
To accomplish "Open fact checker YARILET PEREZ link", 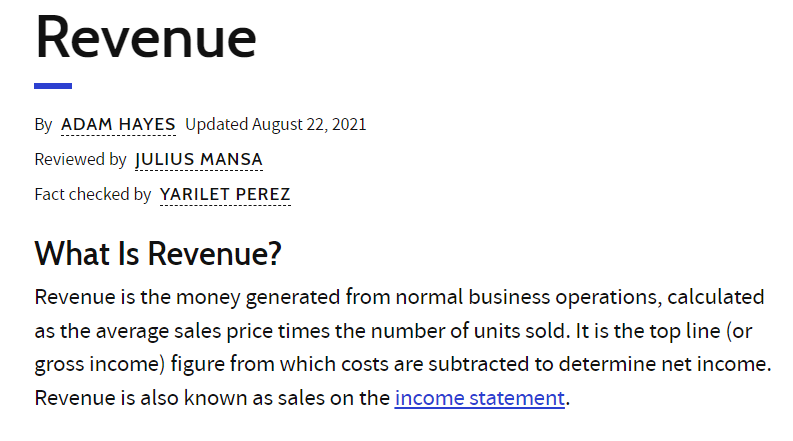I will [225, 194].
